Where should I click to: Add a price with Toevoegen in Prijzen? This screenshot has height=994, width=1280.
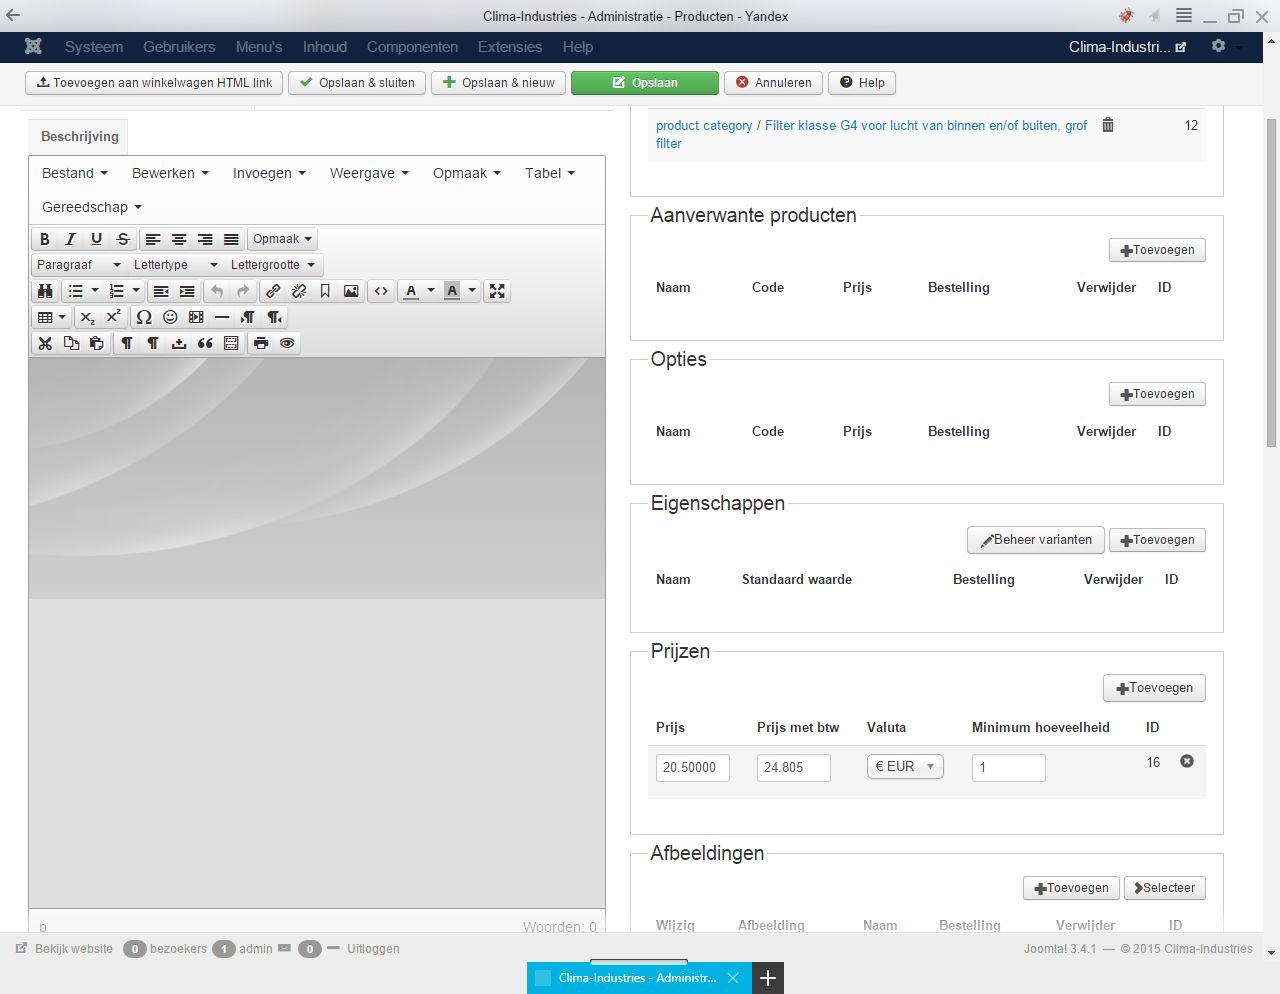[1154, 688]
